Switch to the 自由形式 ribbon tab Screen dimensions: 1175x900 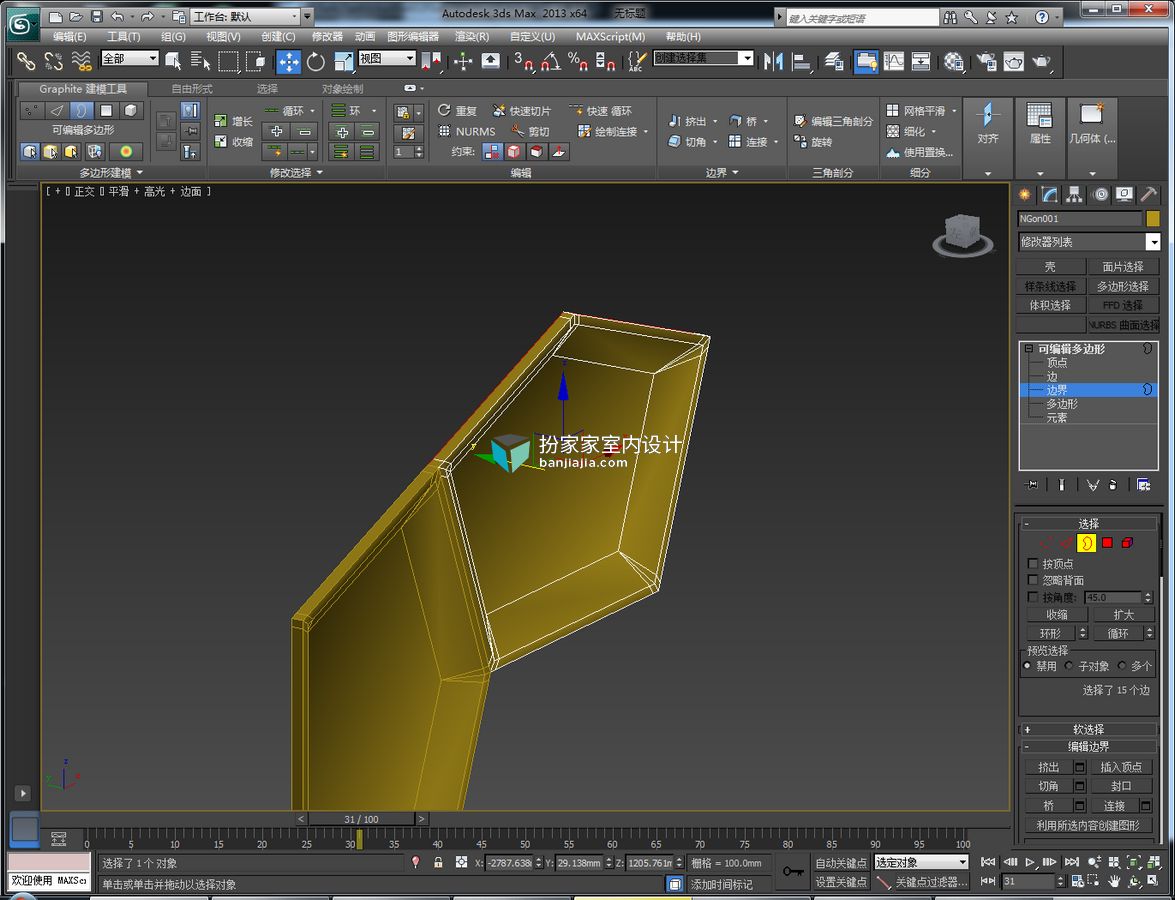[192, 88]
